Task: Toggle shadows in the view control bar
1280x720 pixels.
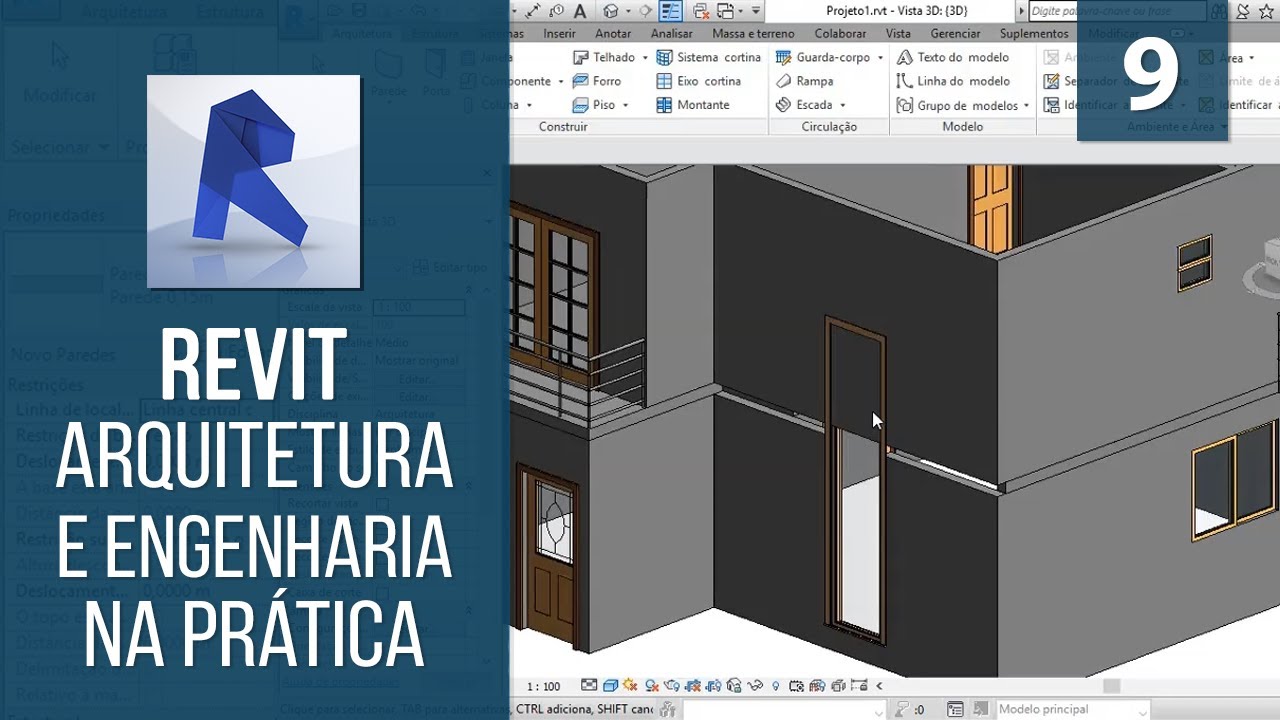Action: (651, 686)
